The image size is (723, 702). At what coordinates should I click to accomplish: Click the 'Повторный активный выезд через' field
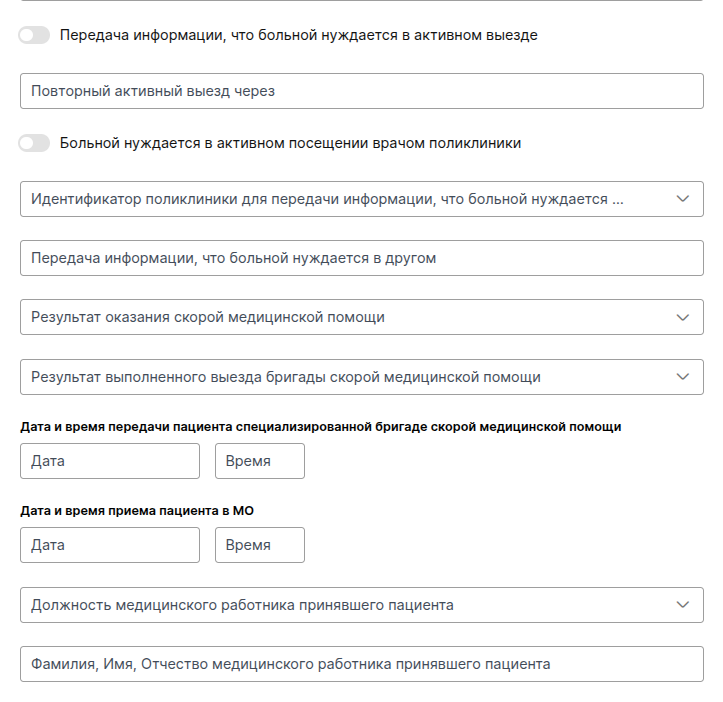point(361,91)
